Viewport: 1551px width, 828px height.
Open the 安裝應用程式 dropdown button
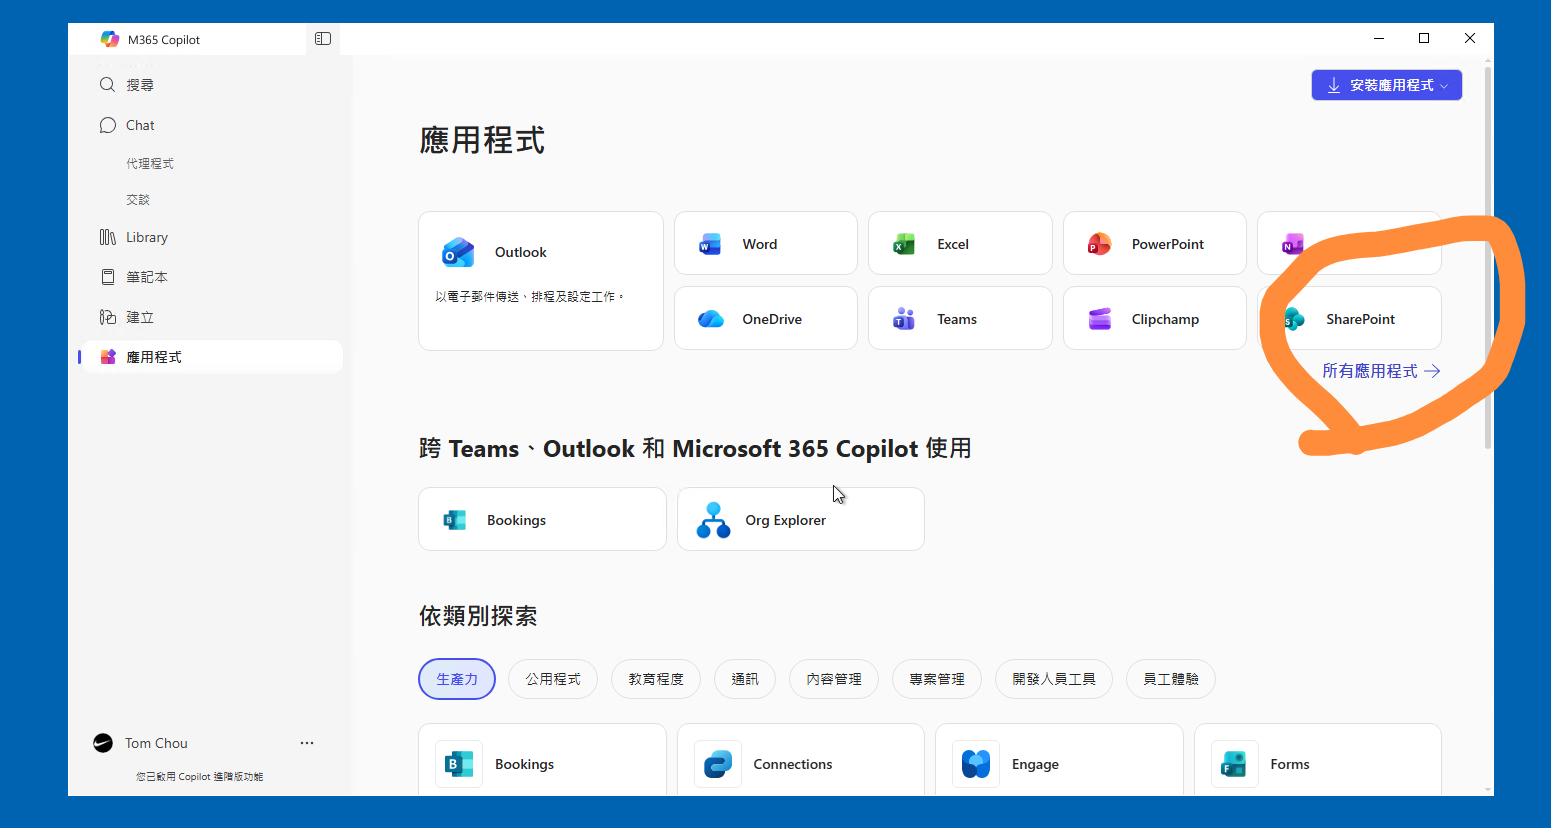click(x=1387, y=85)
